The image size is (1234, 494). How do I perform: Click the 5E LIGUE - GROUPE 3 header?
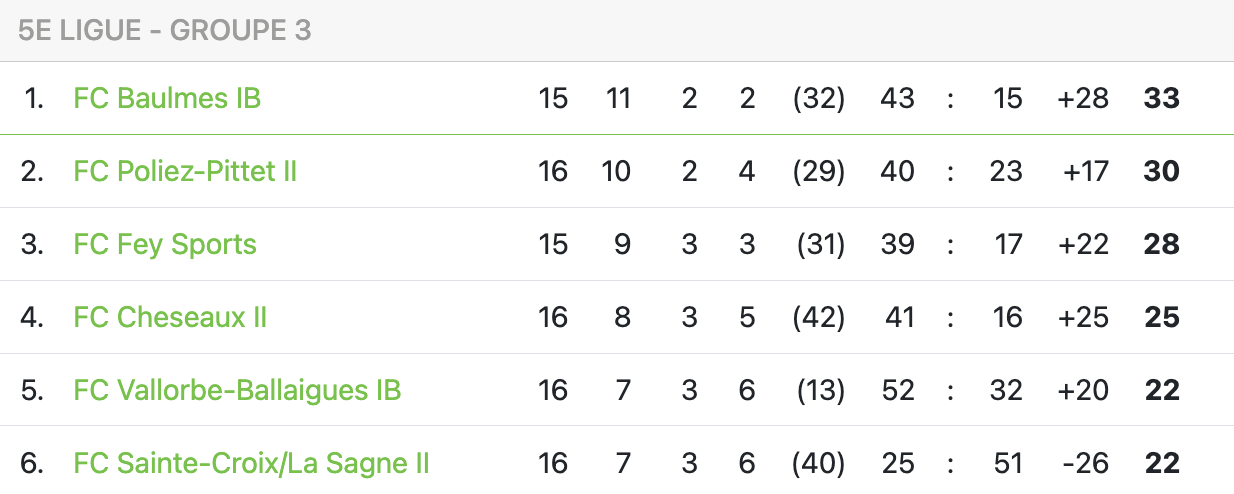(165, 31)
